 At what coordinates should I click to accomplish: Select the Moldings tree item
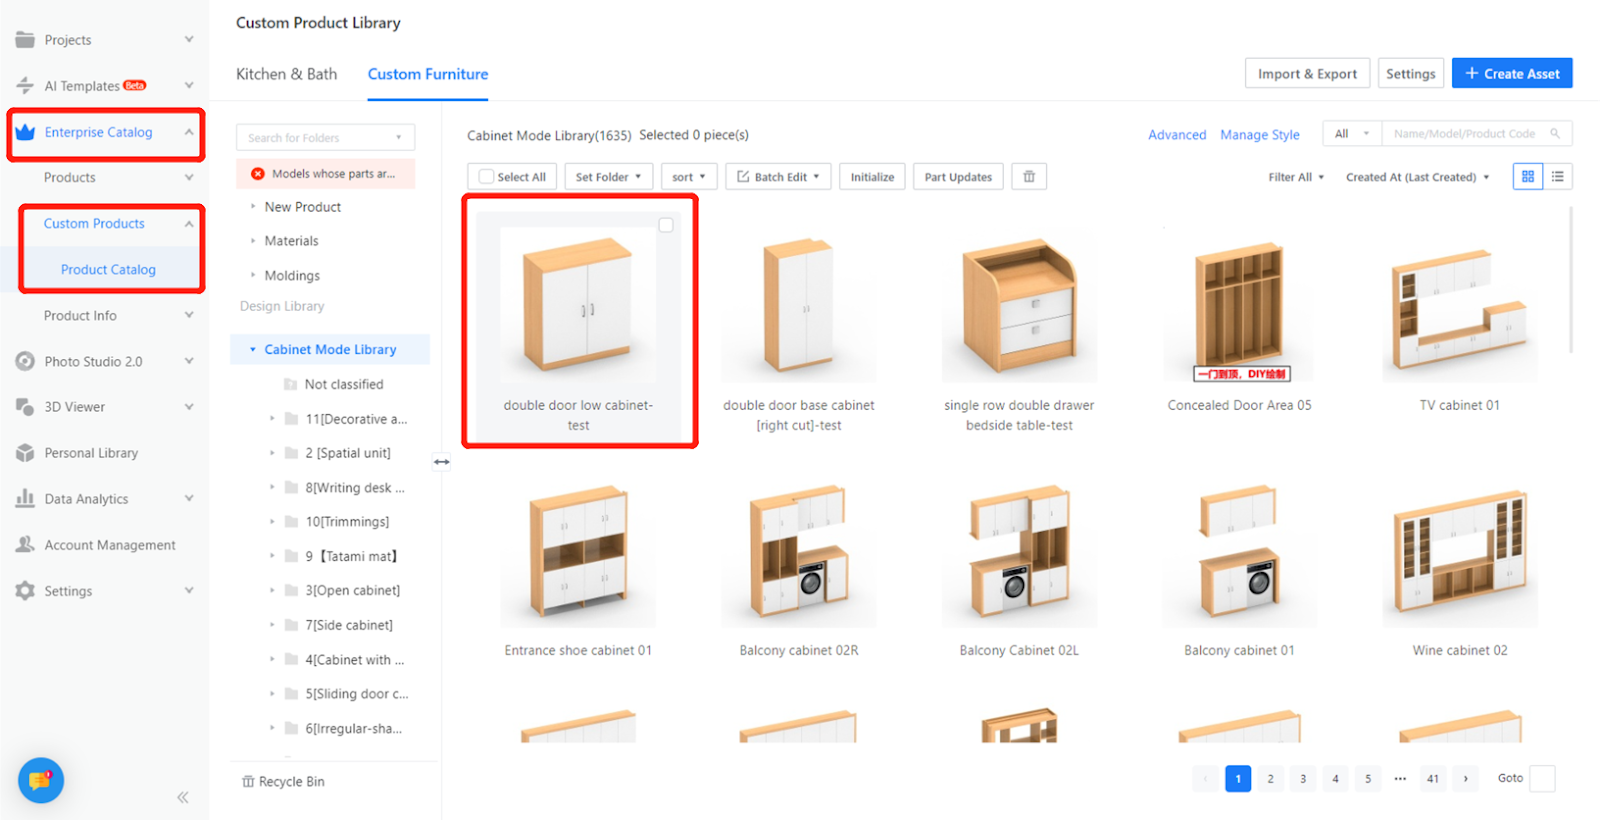[292, 276]
